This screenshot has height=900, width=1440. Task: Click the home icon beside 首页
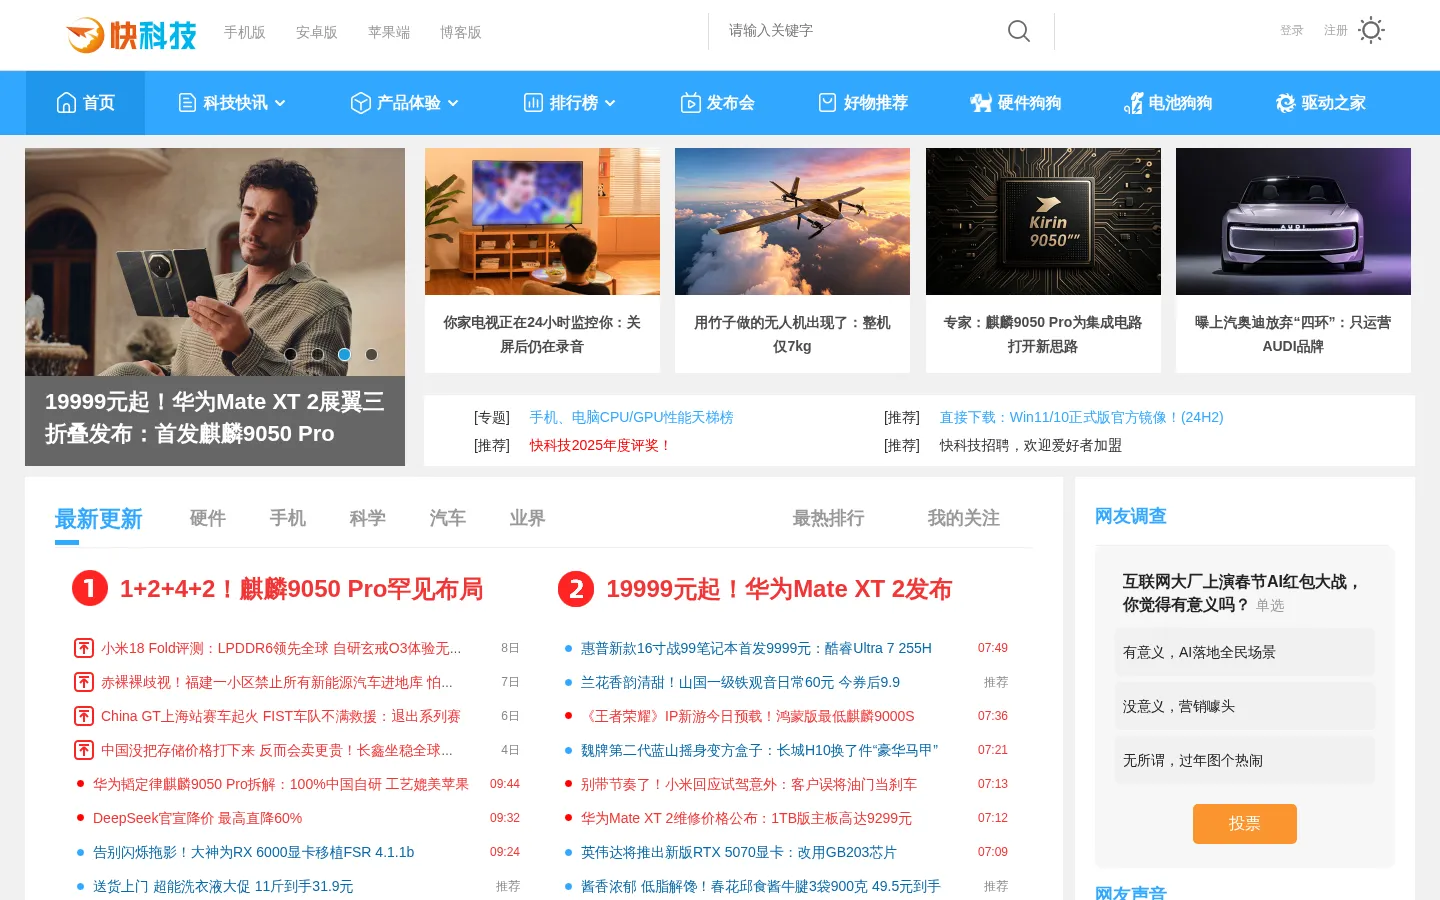pyautogui.click(x=66, y=102)
